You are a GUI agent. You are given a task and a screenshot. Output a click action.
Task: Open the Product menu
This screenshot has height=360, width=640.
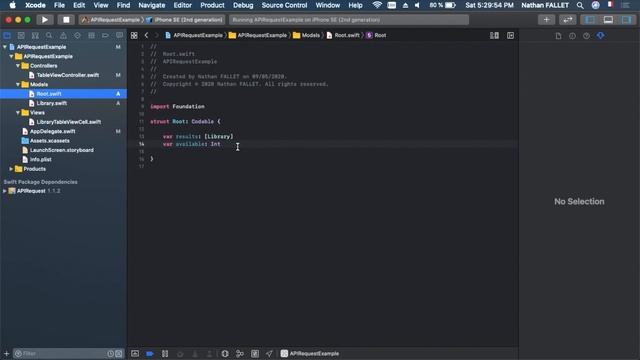212,5
